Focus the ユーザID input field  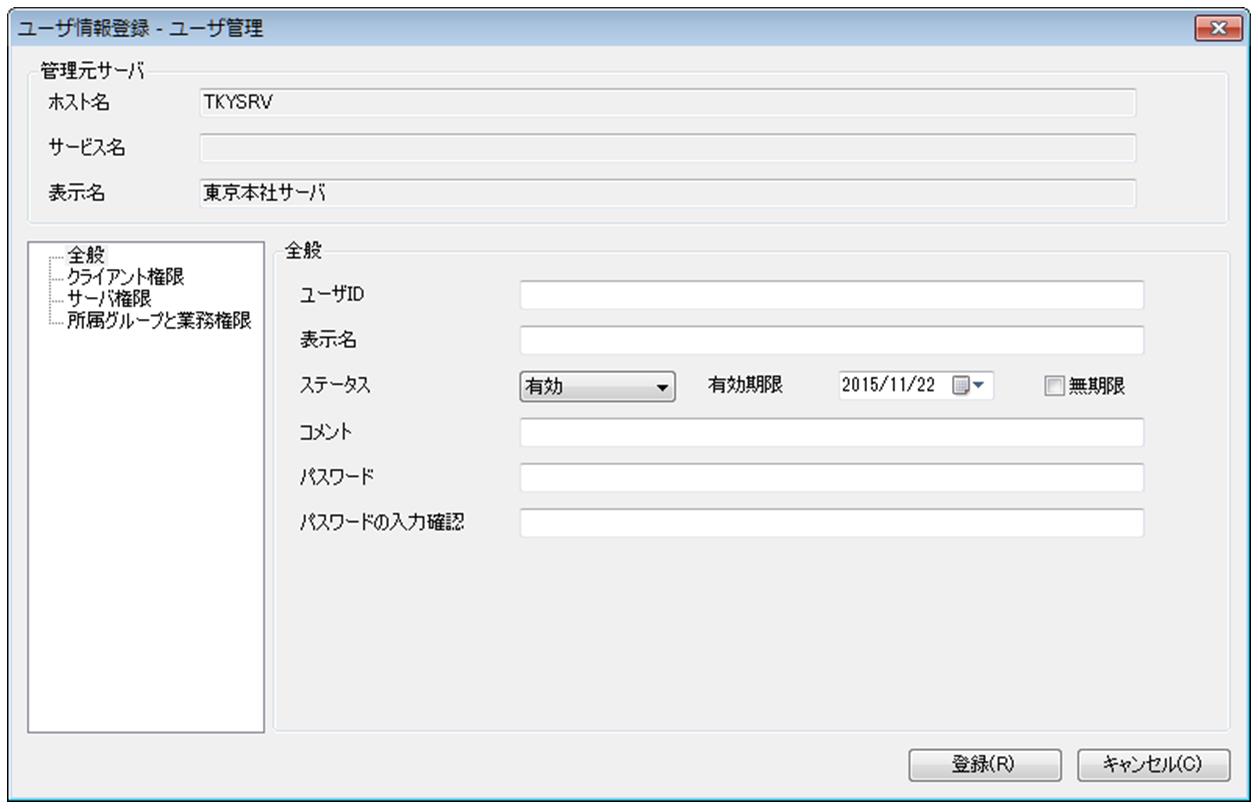[x=831, y=295]
